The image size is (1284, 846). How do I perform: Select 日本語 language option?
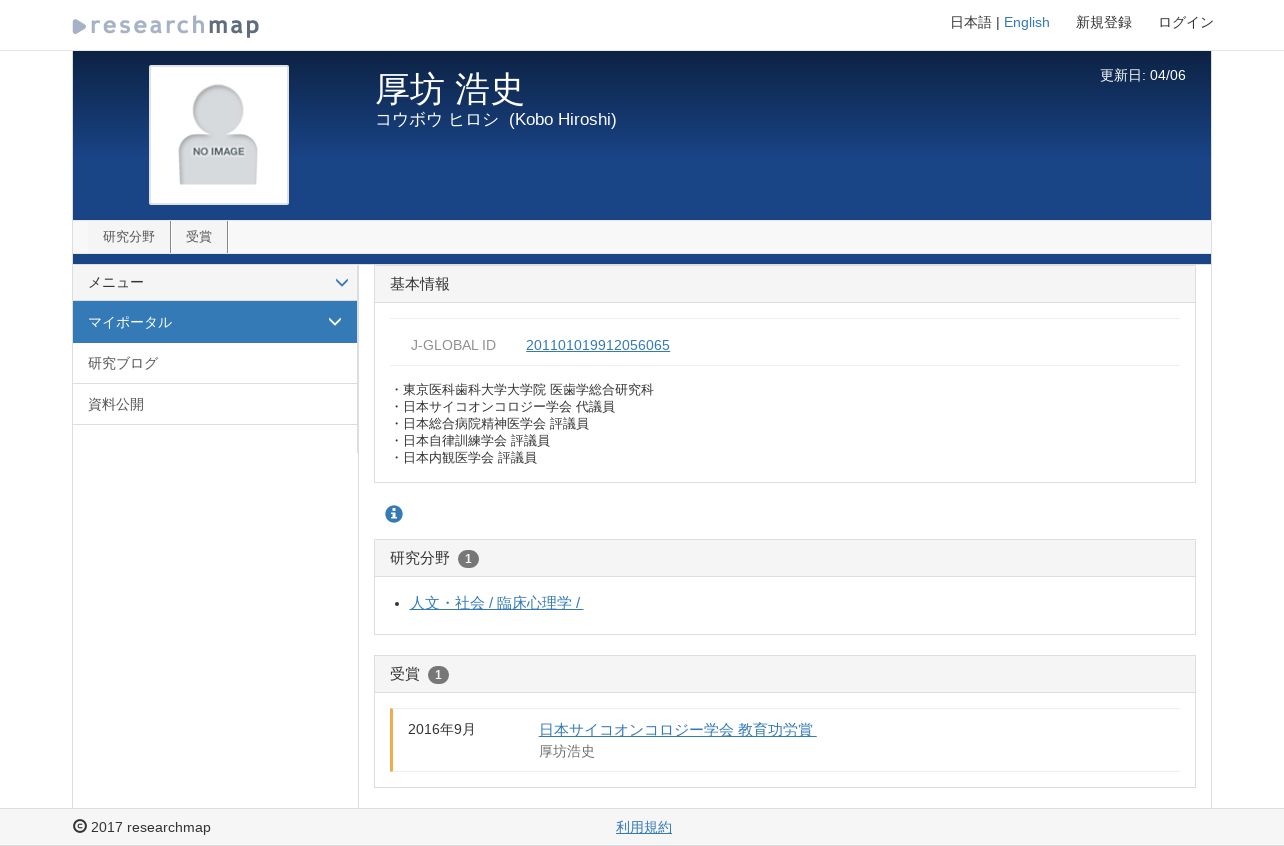[971, 22]
